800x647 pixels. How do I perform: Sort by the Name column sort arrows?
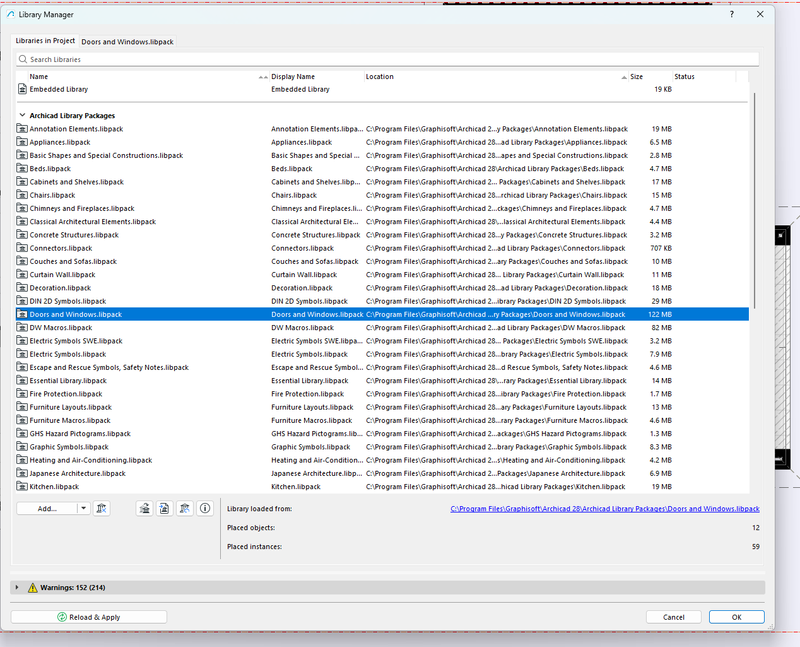(x=263, y=77)
